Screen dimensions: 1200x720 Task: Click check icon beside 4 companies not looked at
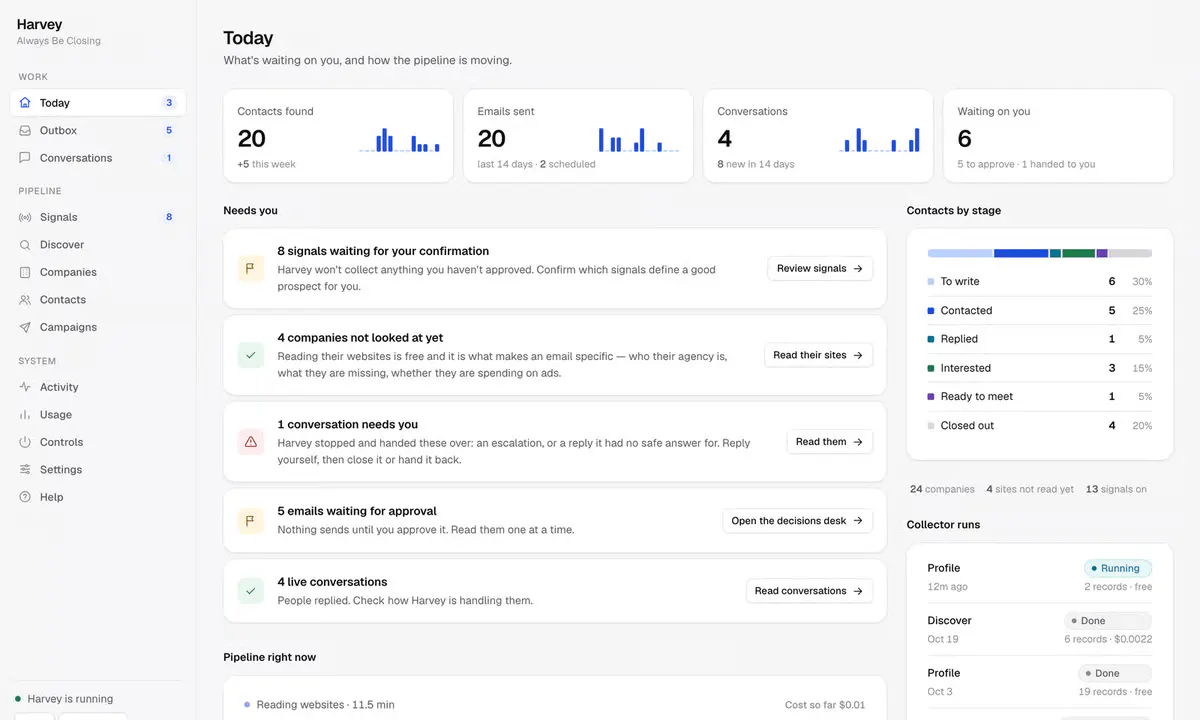250,355
